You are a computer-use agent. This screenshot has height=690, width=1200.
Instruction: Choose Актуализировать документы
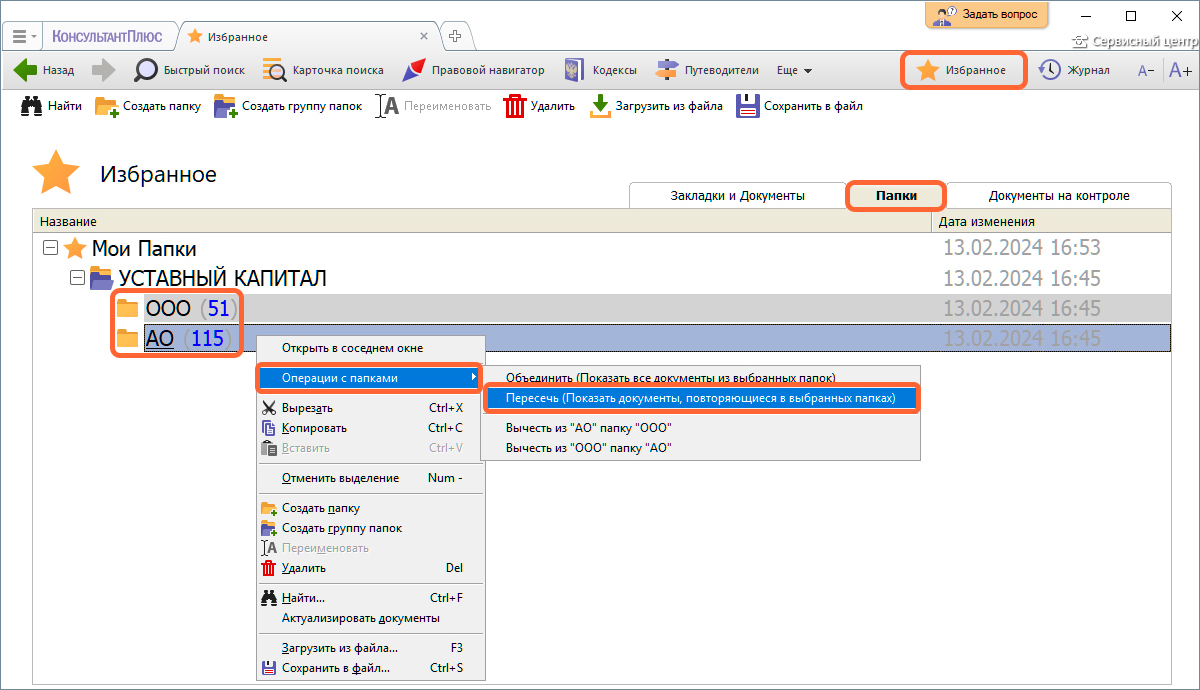coord(370,618)
